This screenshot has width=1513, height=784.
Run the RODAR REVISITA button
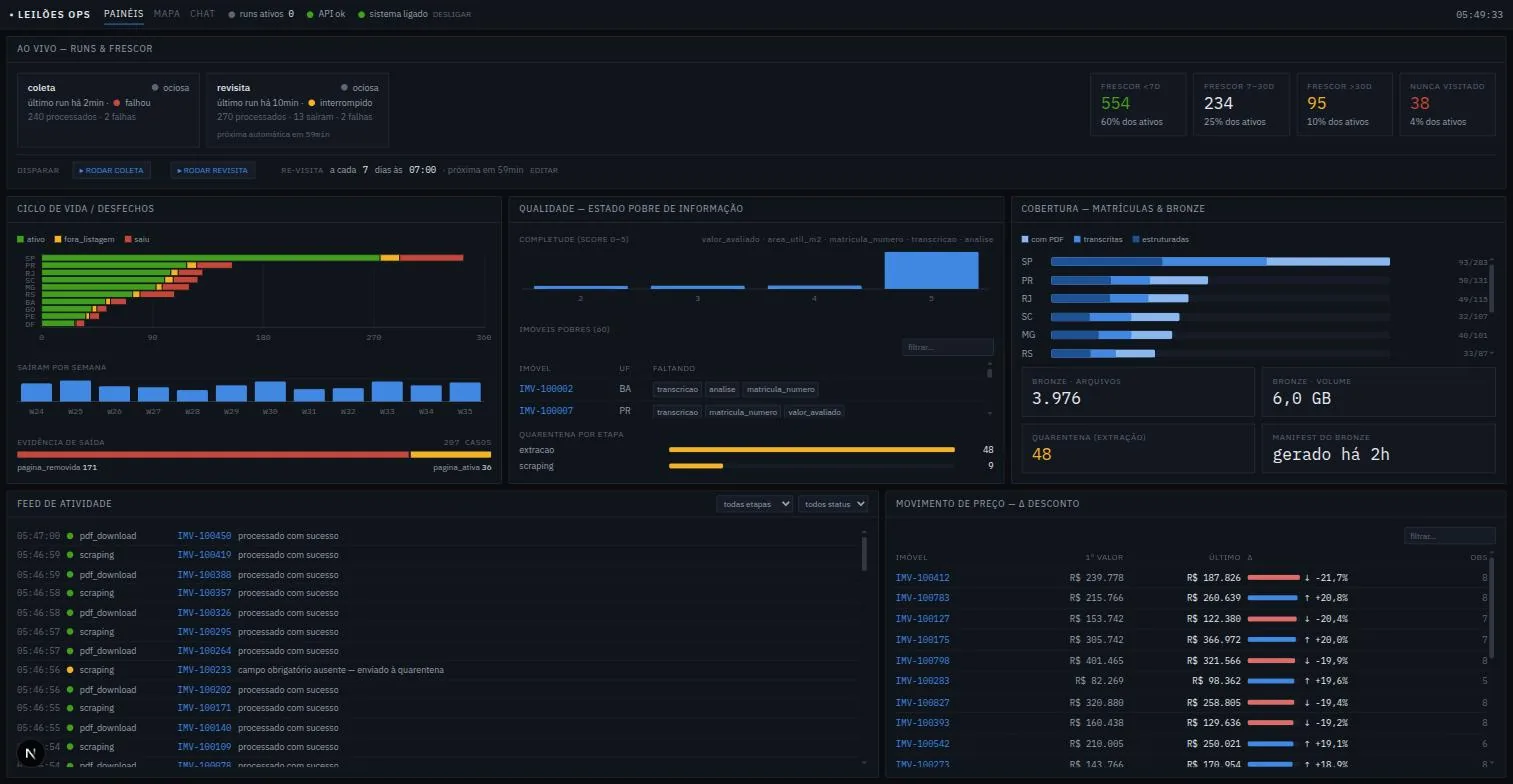(x=212, y=170)
